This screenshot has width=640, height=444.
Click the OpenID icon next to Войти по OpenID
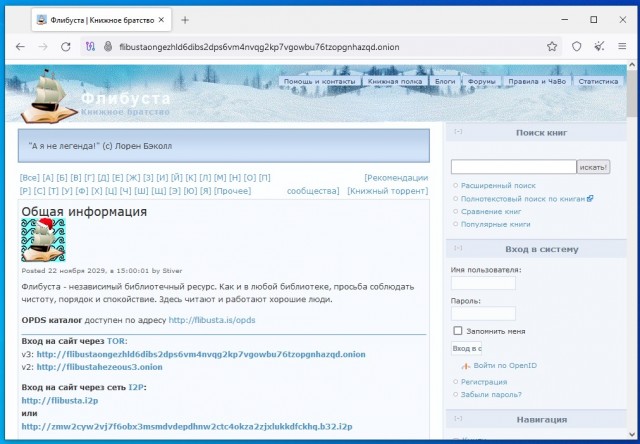[466, 366]
